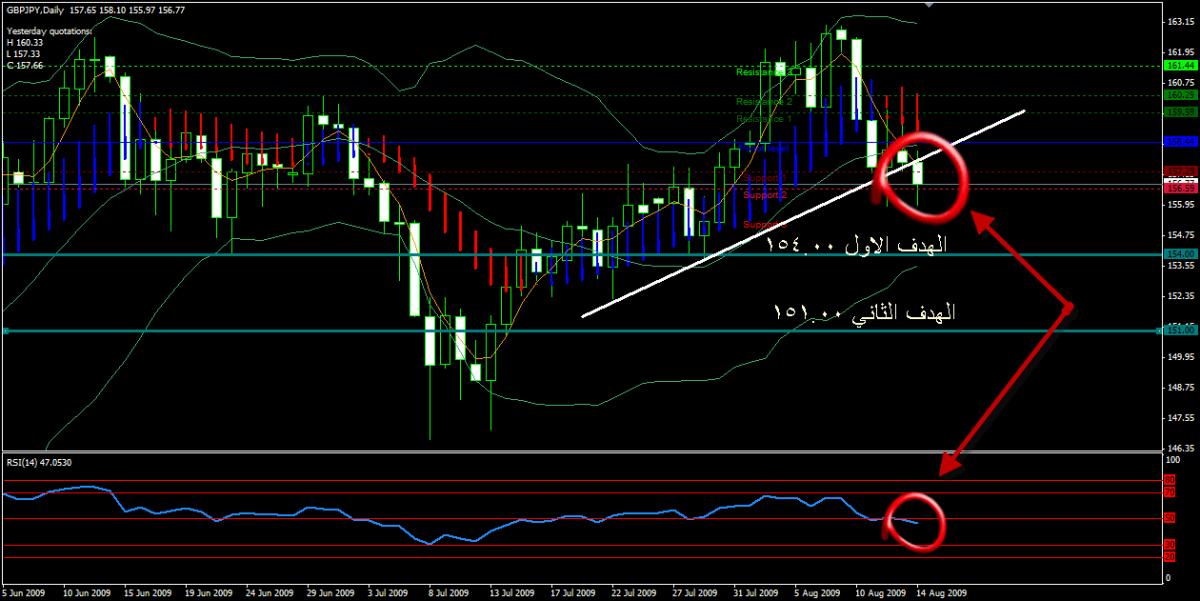The width and height of the screenshot is (1200, 601).
Task: Click the '19 Jun 2009' date label
Action: click(210, 593)
